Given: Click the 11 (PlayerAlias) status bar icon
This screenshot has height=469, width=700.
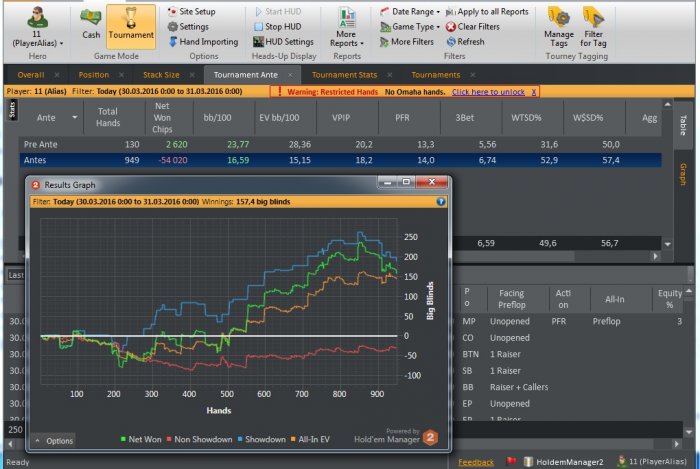Looking at the screenshot, I should tap(621, 461).
